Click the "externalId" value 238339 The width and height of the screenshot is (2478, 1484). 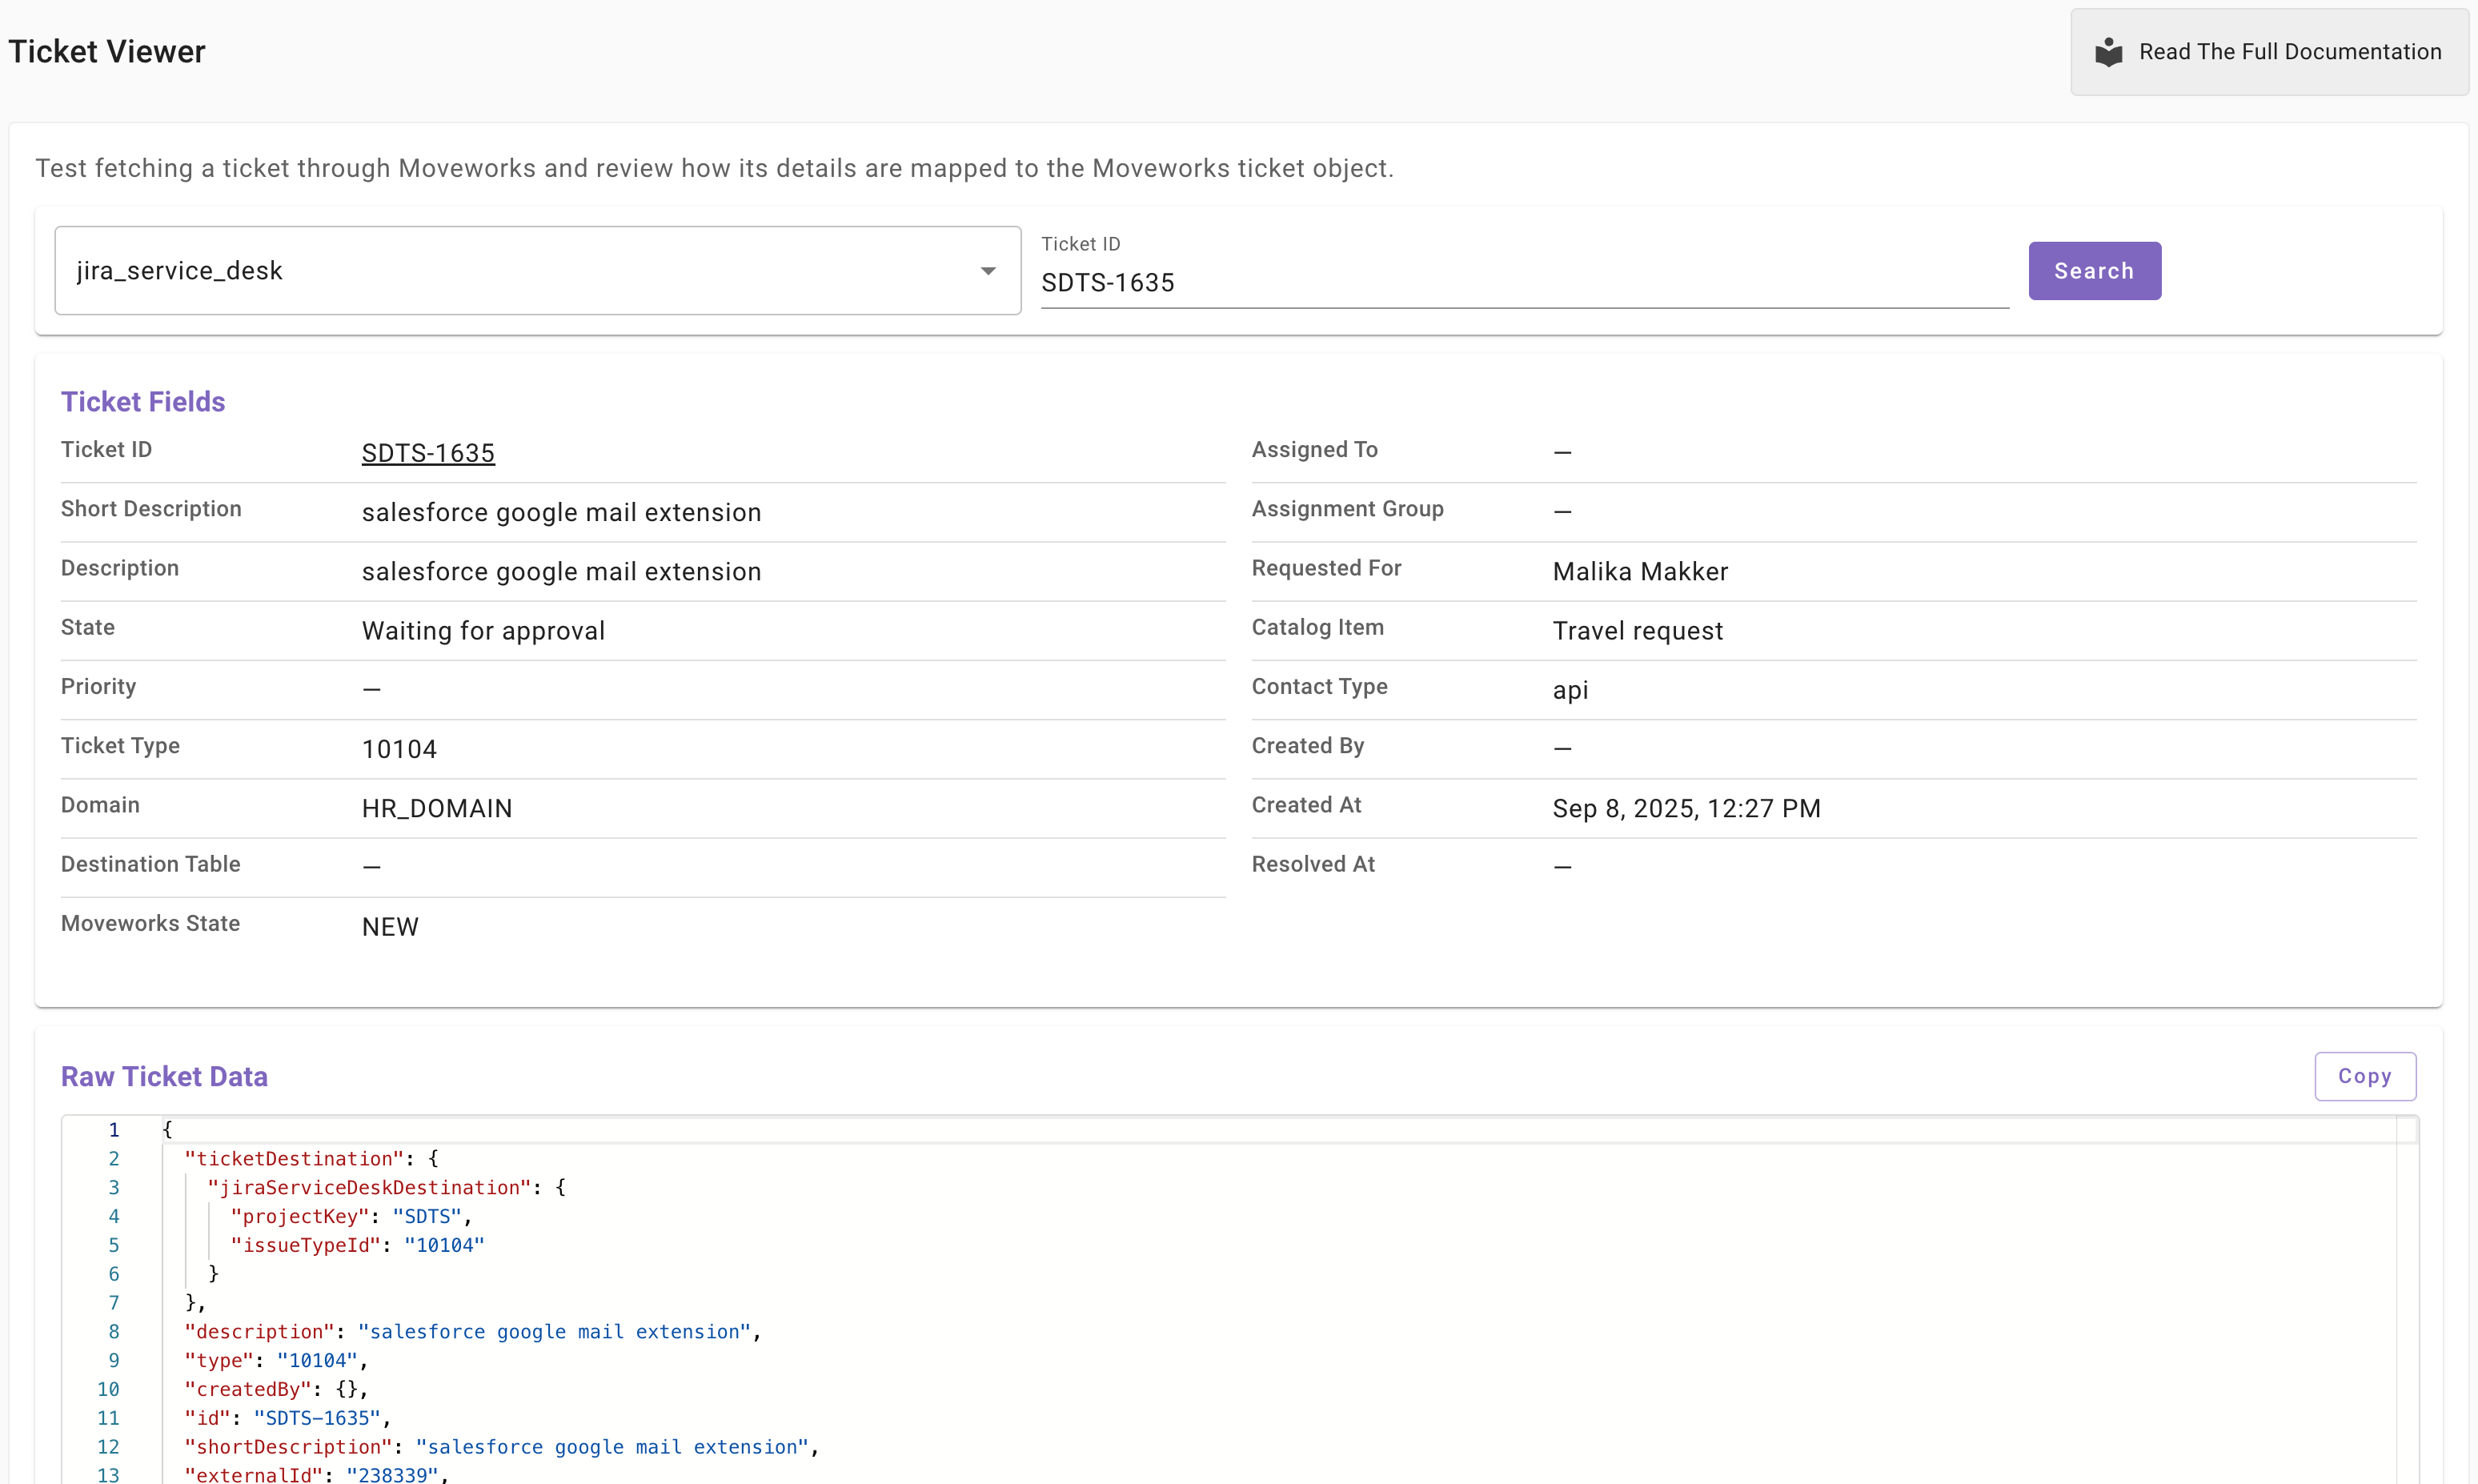[391, 1474]
